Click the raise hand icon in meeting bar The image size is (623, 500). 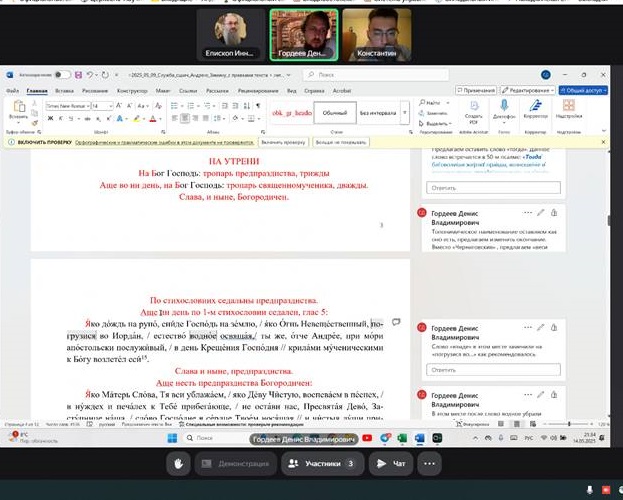pyautogui.click(x=179, y=463)
